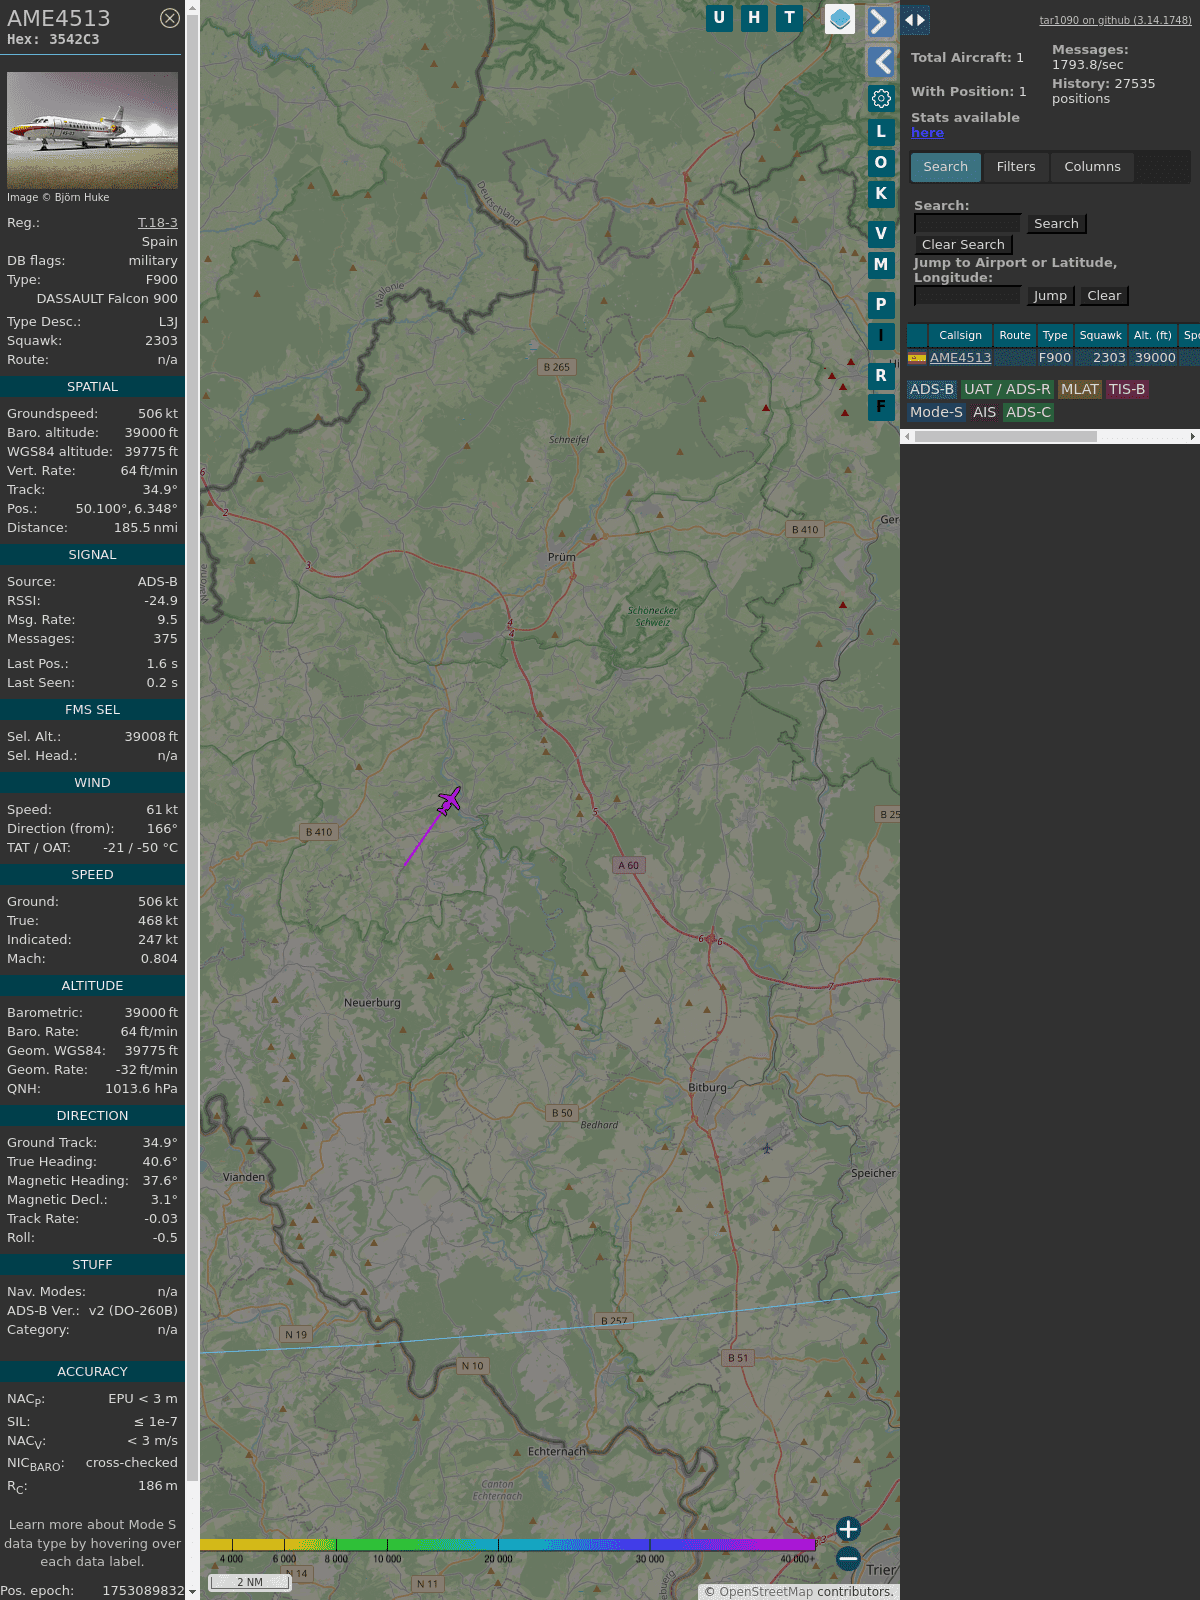Zoom out with the minus icon
1200x1600 pixels.
click(848, 1558)
